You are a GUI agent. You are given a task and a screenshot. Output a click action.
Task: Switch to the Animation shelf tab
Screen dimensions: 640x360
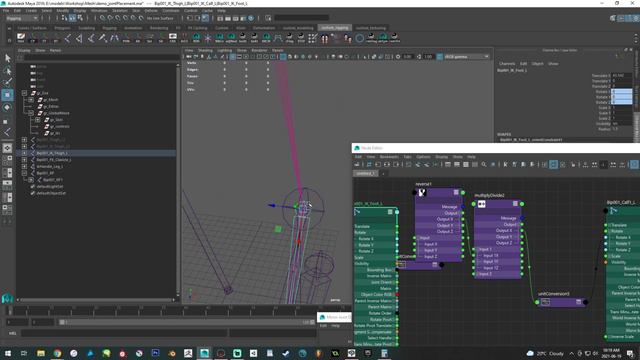(x=133, y=28)
